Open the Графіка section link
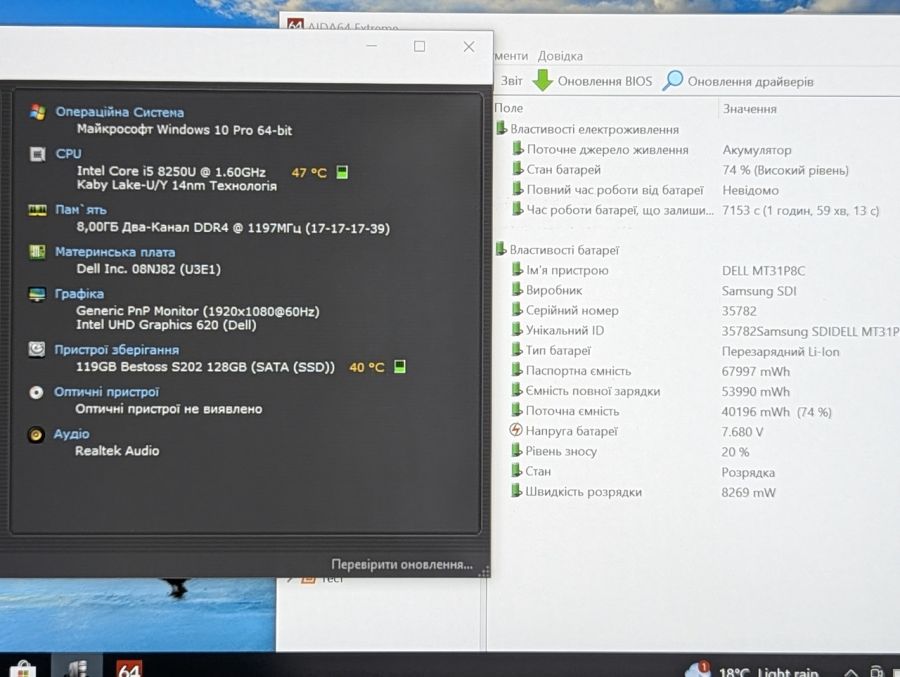 click(x=79, y=293)
